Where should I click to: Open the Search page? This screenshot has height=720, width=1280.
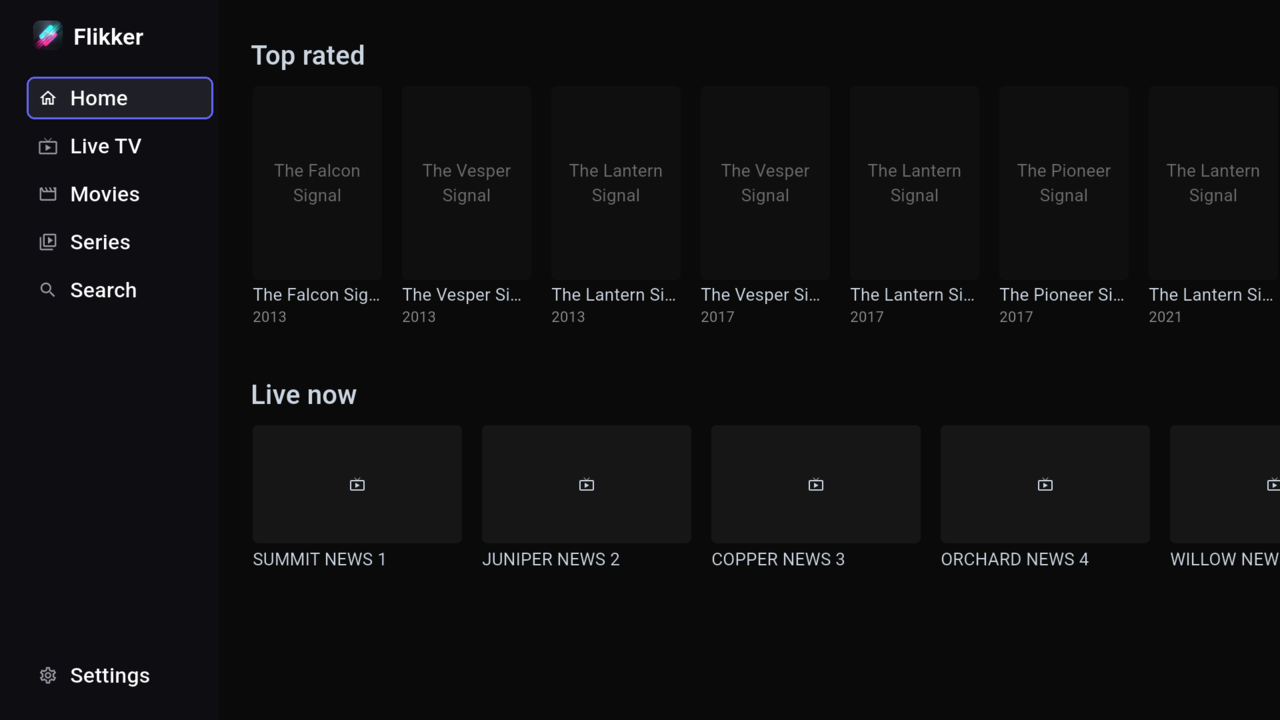(x=120, y=290)
